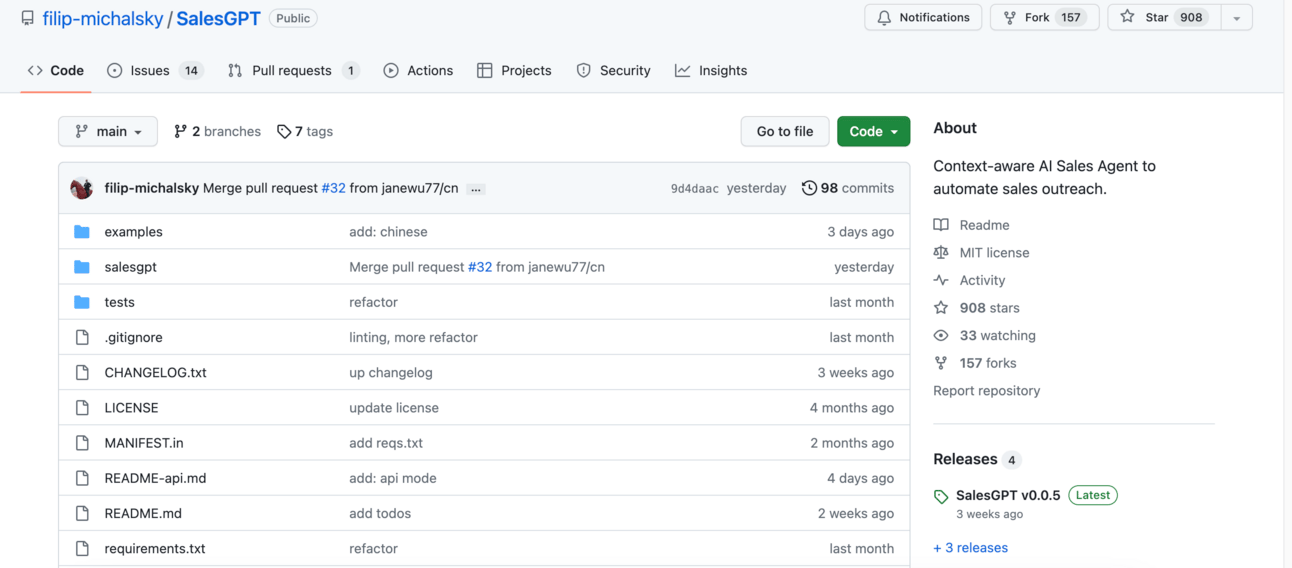Click the Go to file button

(x=785, y=132)
